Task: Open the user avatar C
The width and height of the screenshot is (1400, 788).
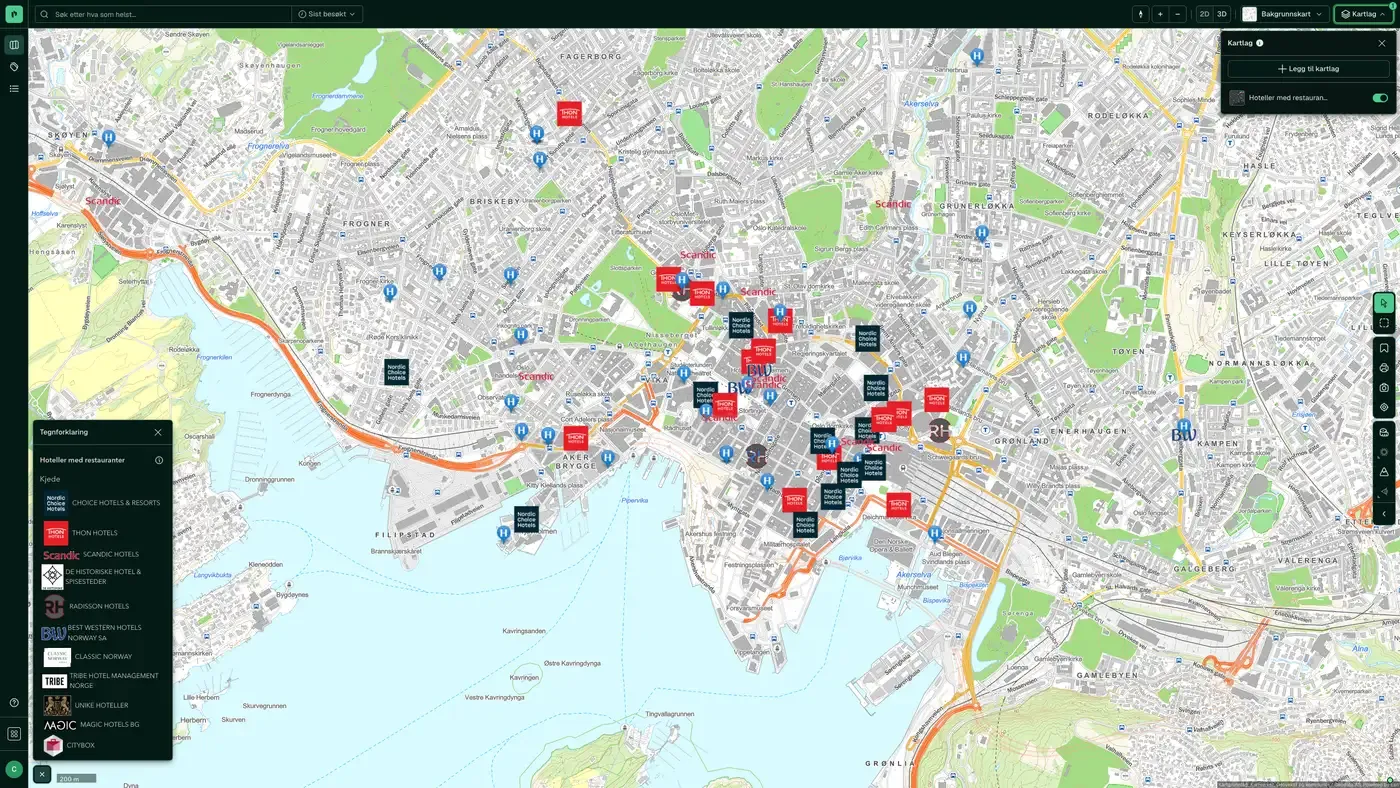Action: pyautogui.click(x=14, y=769)
